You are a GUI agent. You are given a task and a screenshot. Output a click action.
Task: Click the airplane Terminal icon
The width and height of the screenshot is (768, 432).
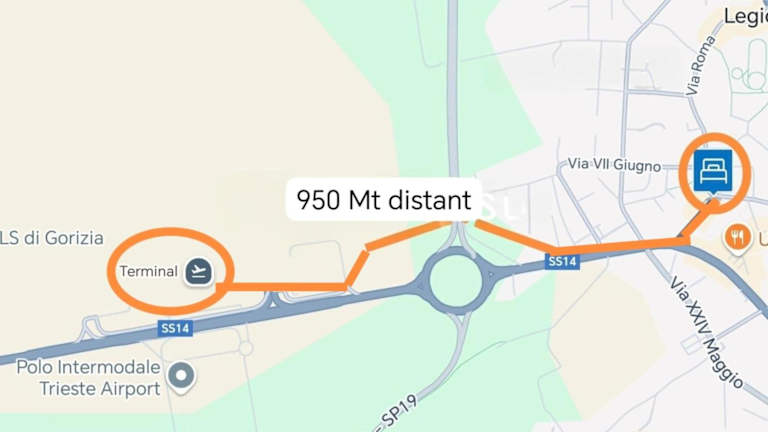coord(198,271)
